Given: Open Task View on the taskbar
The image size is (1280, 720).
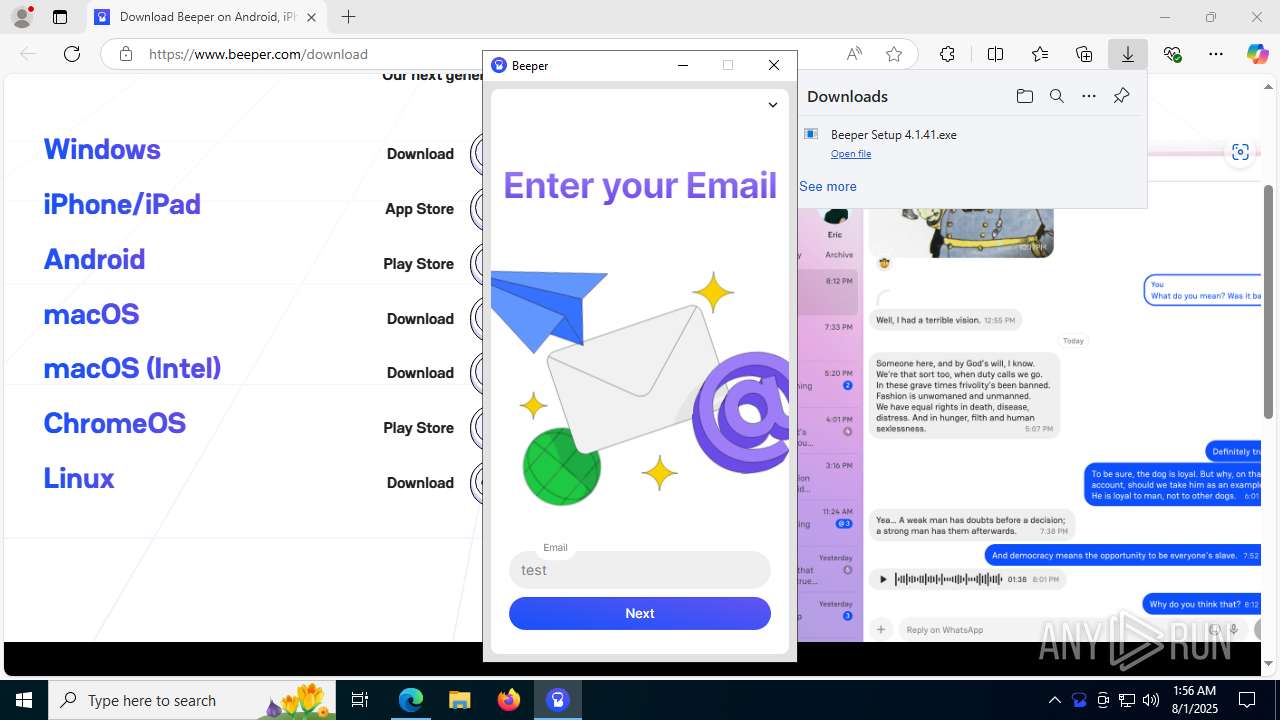Looking at the screenshot, I should (x=360, y=700).
